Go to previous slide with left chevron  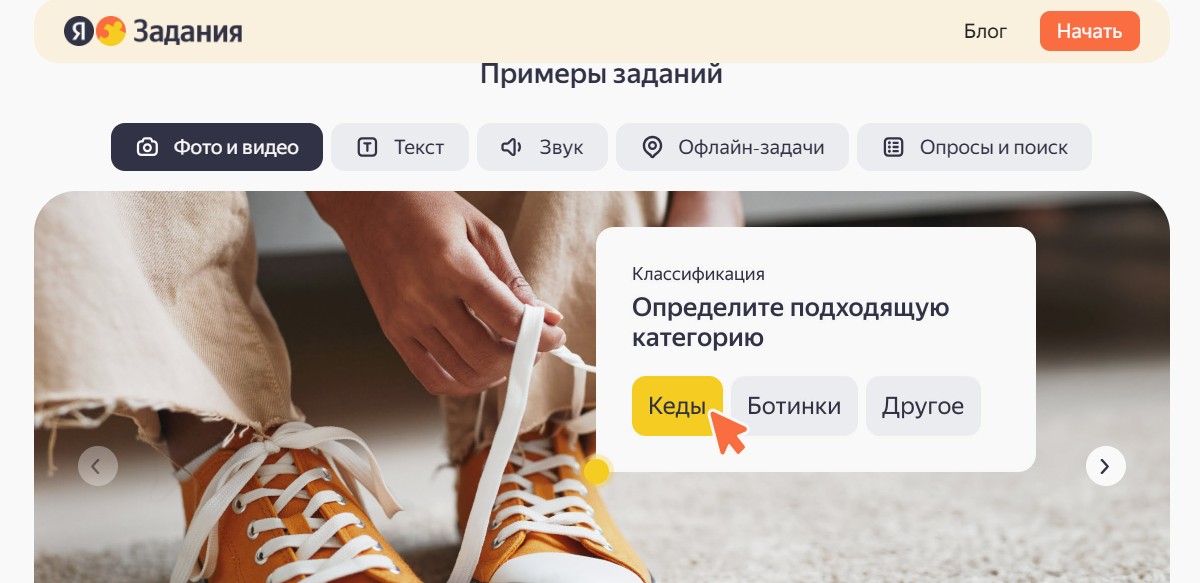point(98,466)
